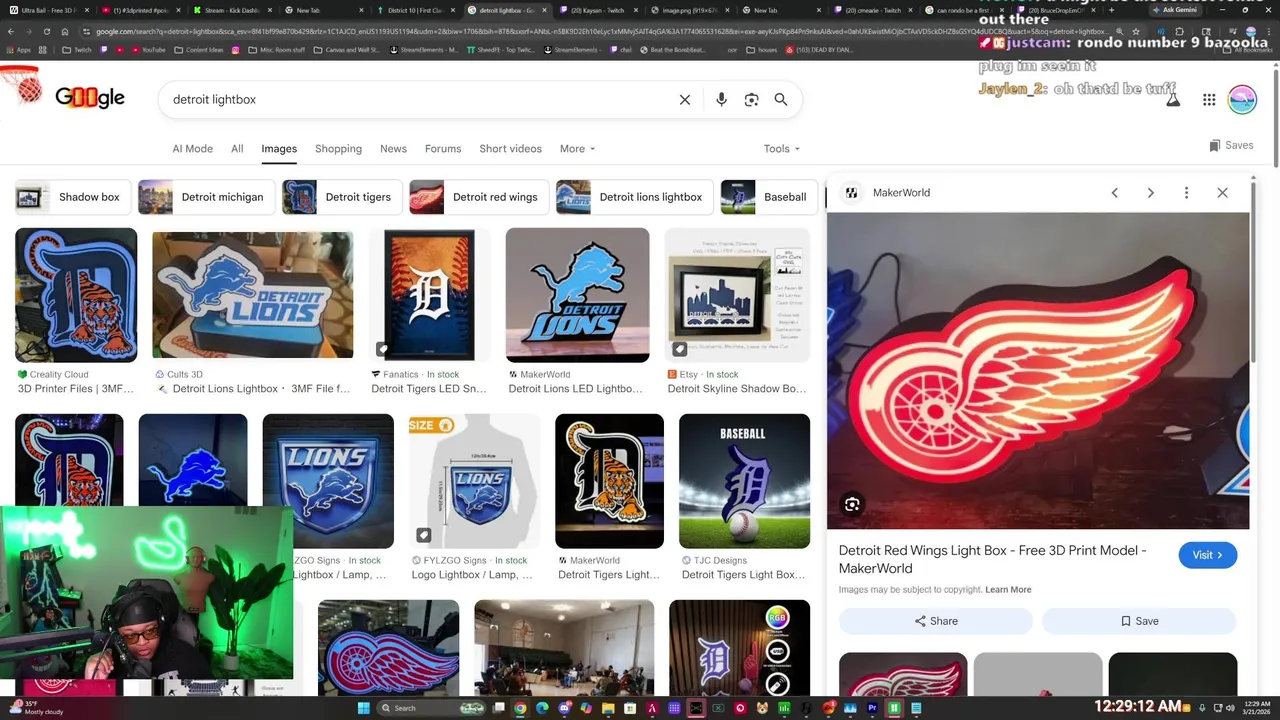1280x720 pixels.
Task: Close the MakerWorld image preview panel
Action: [x=1222, y=193]
